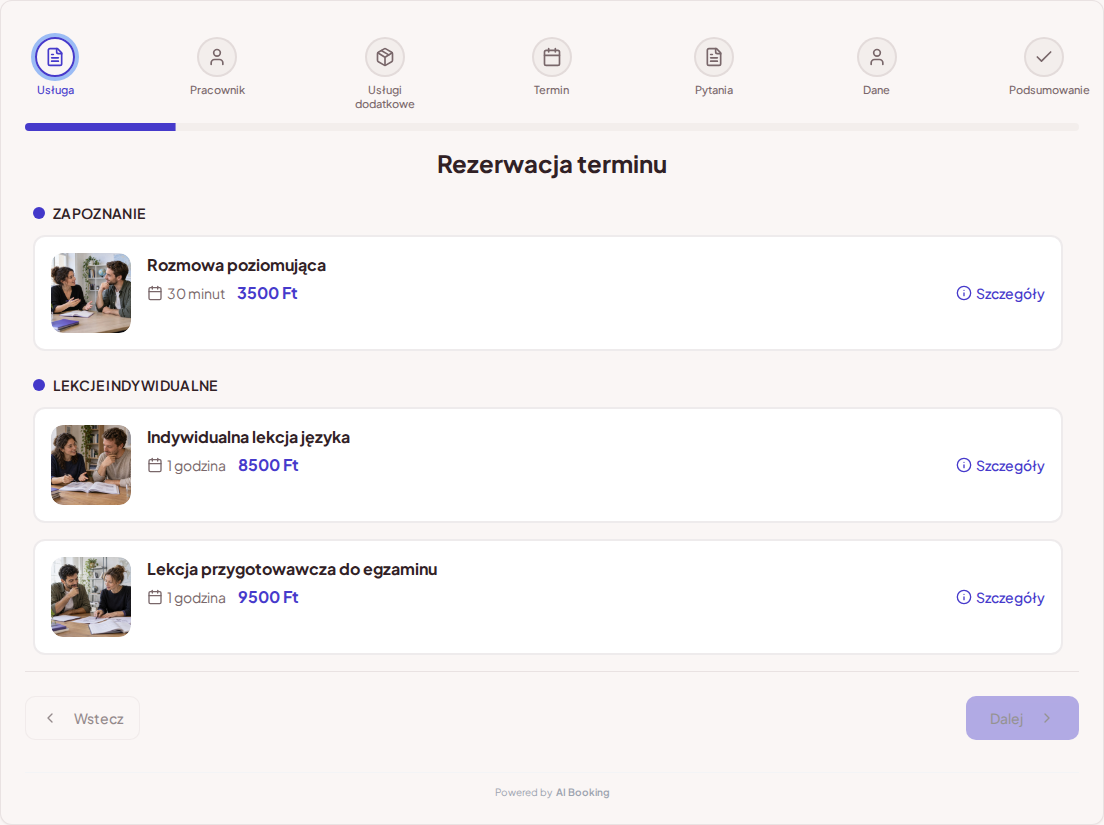
Task: Click the Pytania step document icon
Action: 714,57
